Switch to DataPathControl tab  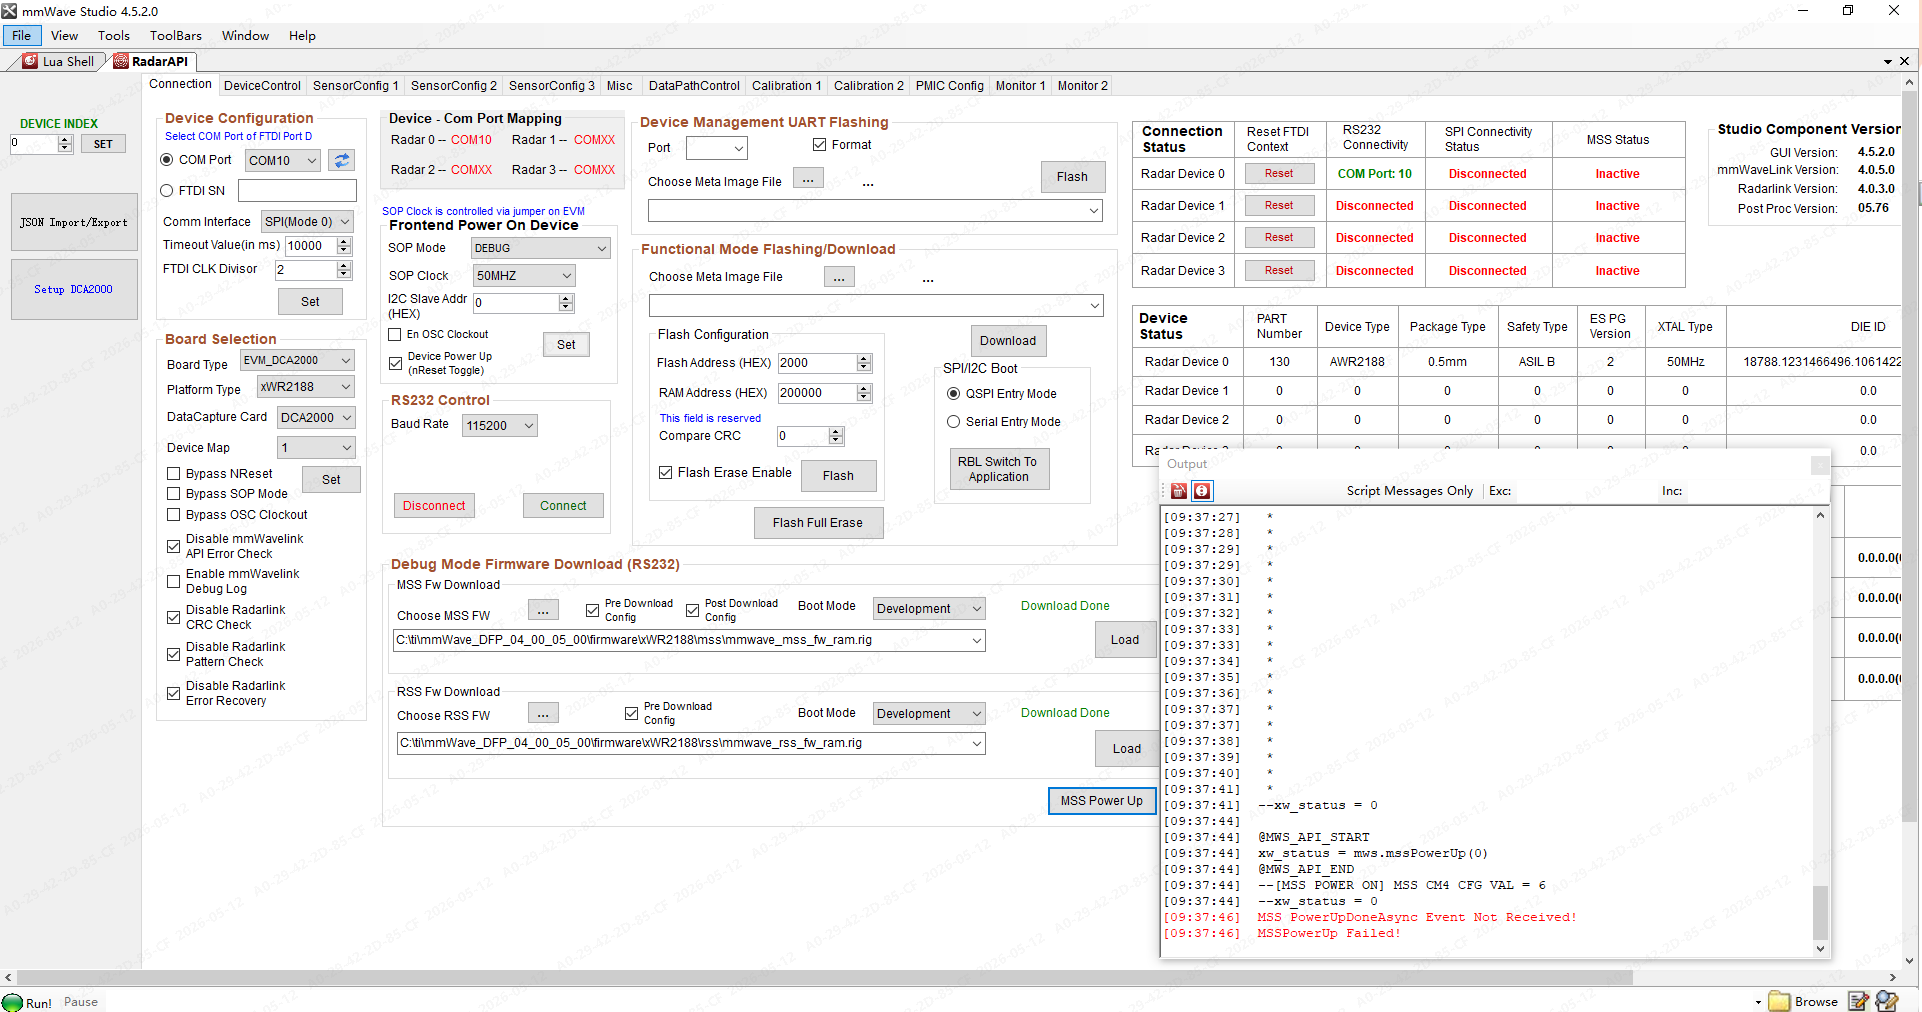coord(694,86)
